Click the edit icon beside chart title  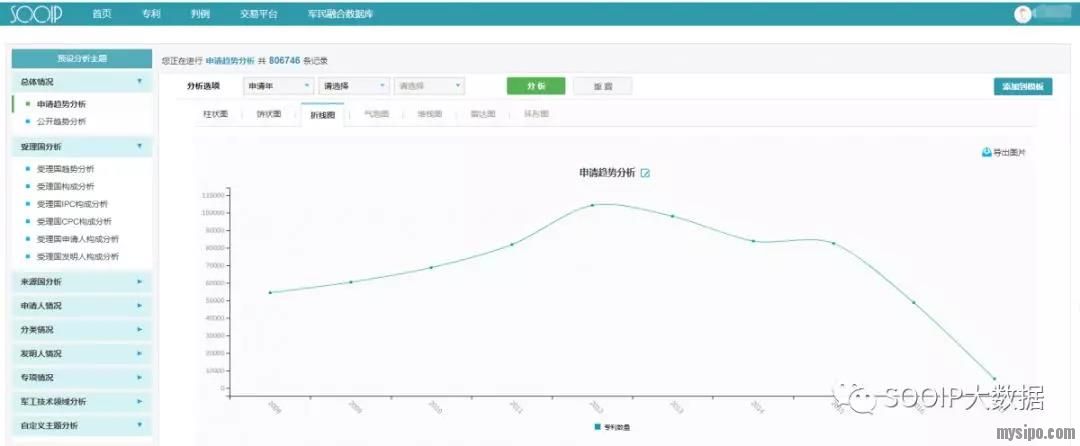[645, 173]
